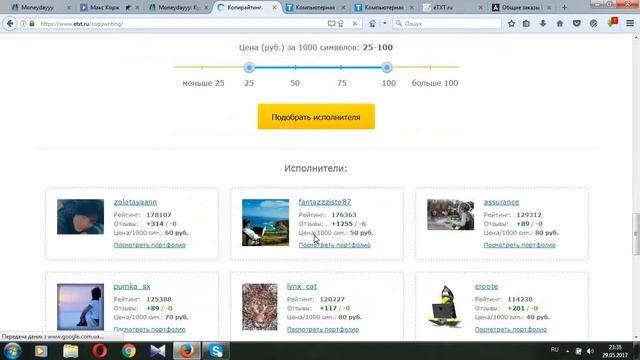Click the RU language indicator in the tray
Image resolution: width=640 pixels, height=360 pixels.
[x=554, y=350]
